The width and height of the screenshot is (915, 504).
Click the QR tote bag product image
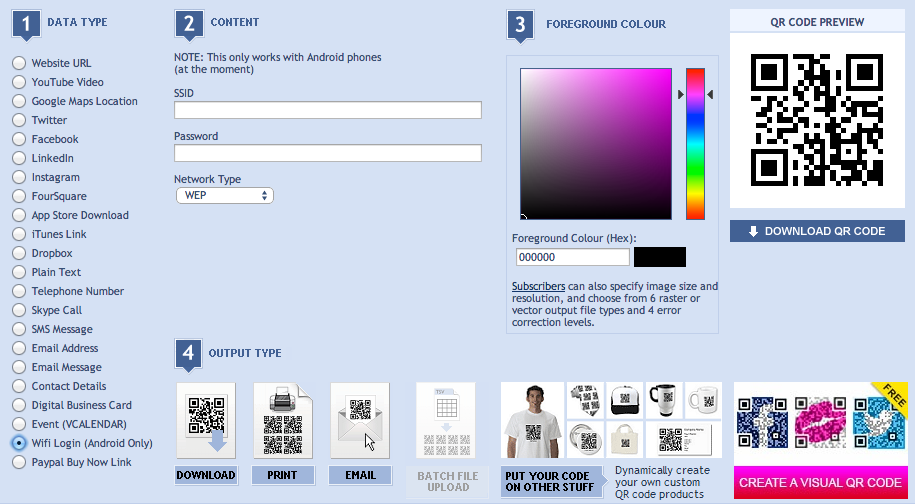coord(624,440)
